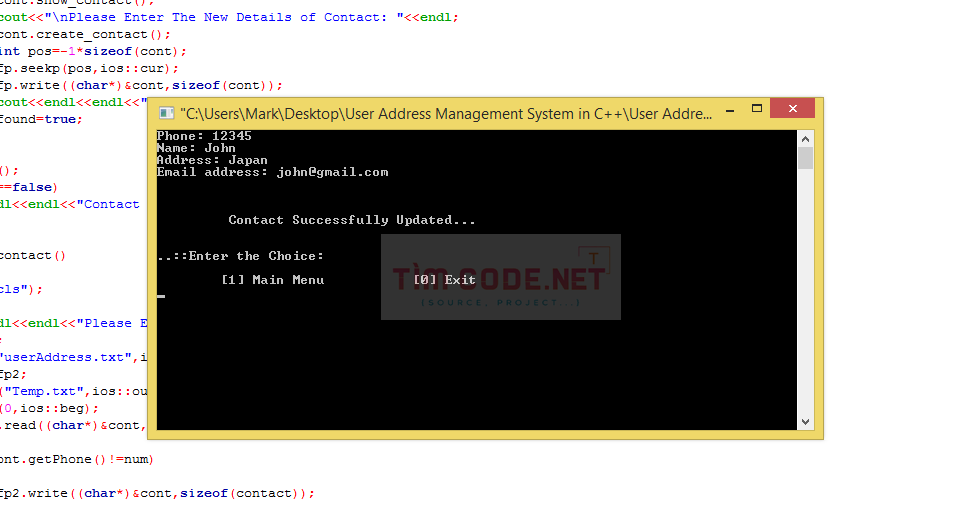Click 'fp2.write((char*)&cont,sizeof(contact));' line
The image size is (962, 513).
click(157, 493)
